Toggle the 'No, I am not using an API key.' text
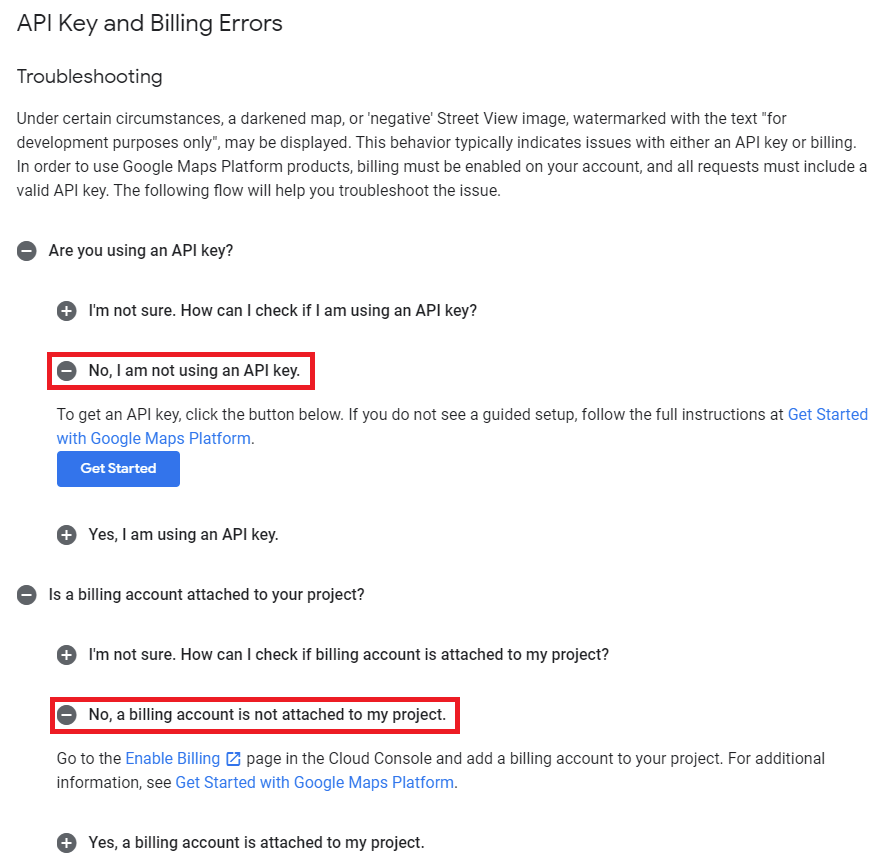This screenshot has height=868, width=881. 194,371
